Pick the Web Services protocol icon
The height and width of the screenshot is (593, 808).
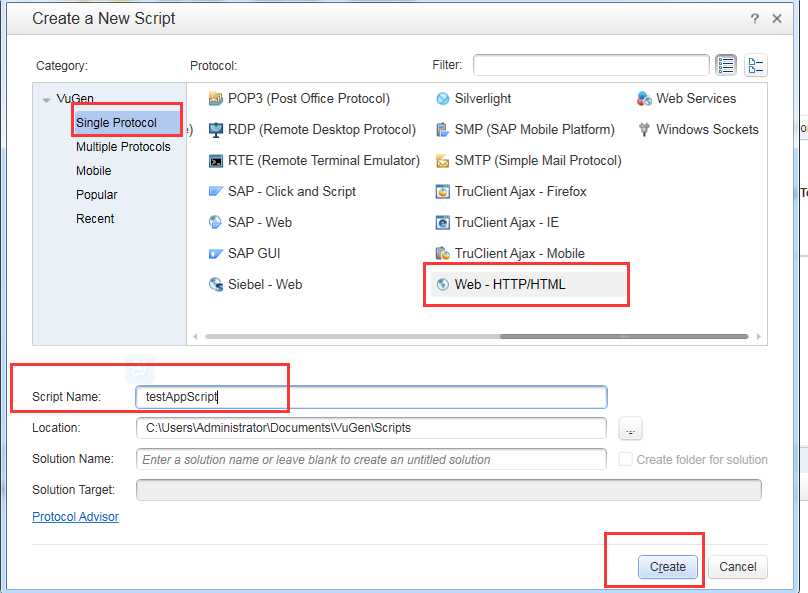click(644, 98)
